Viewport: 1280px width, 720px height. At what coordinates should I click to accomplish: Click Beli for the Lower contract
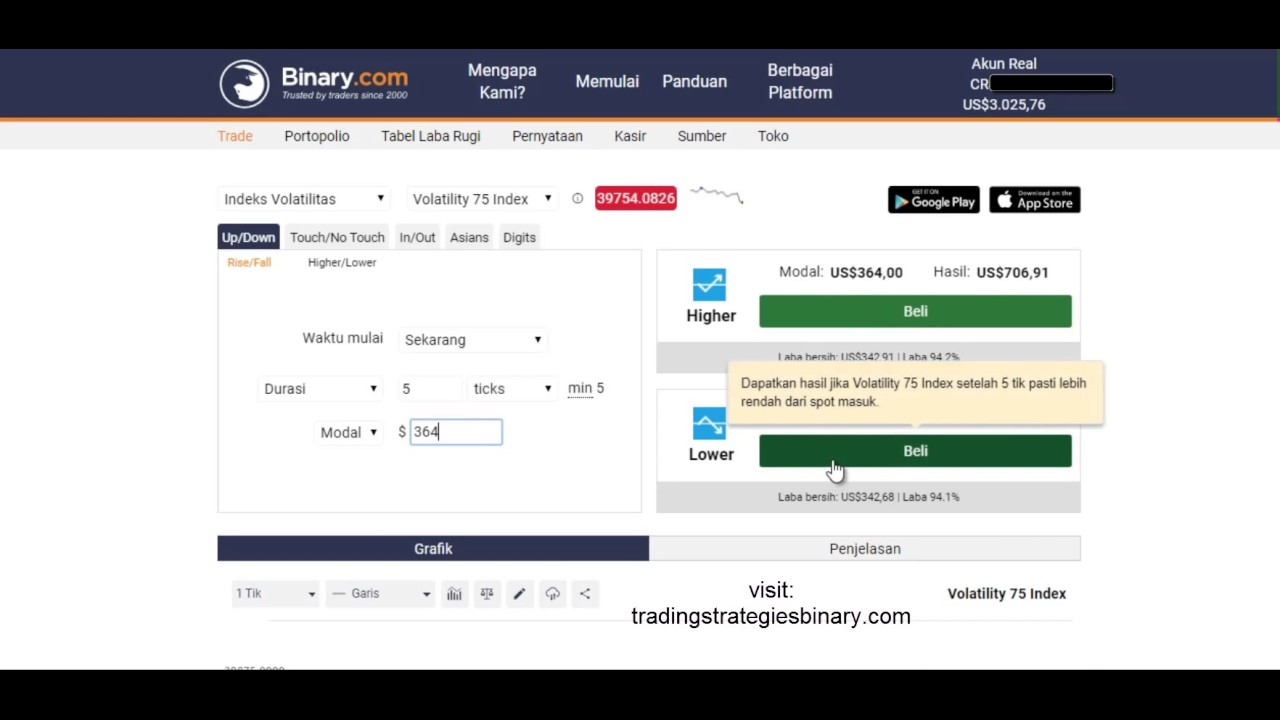point(915,451)
